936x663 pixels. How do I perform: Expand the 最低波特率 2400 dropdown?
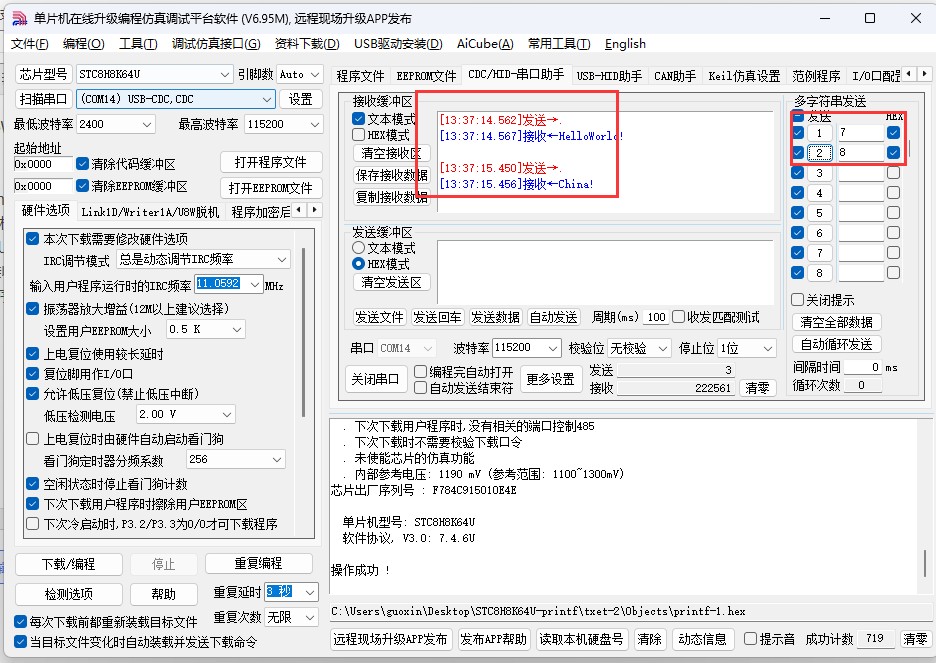[x=147, y=124]
